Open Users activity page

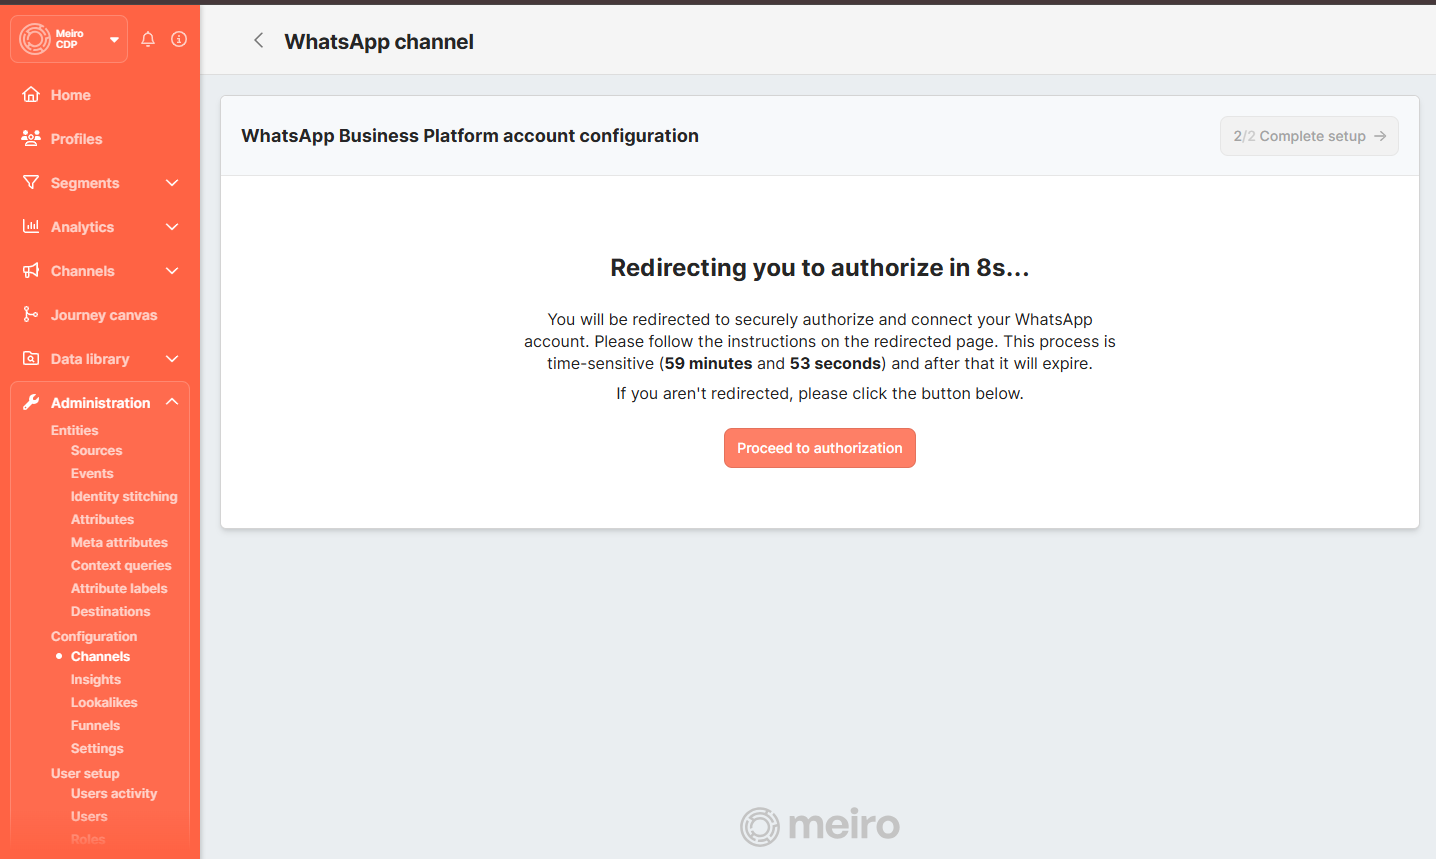(114, 794)
